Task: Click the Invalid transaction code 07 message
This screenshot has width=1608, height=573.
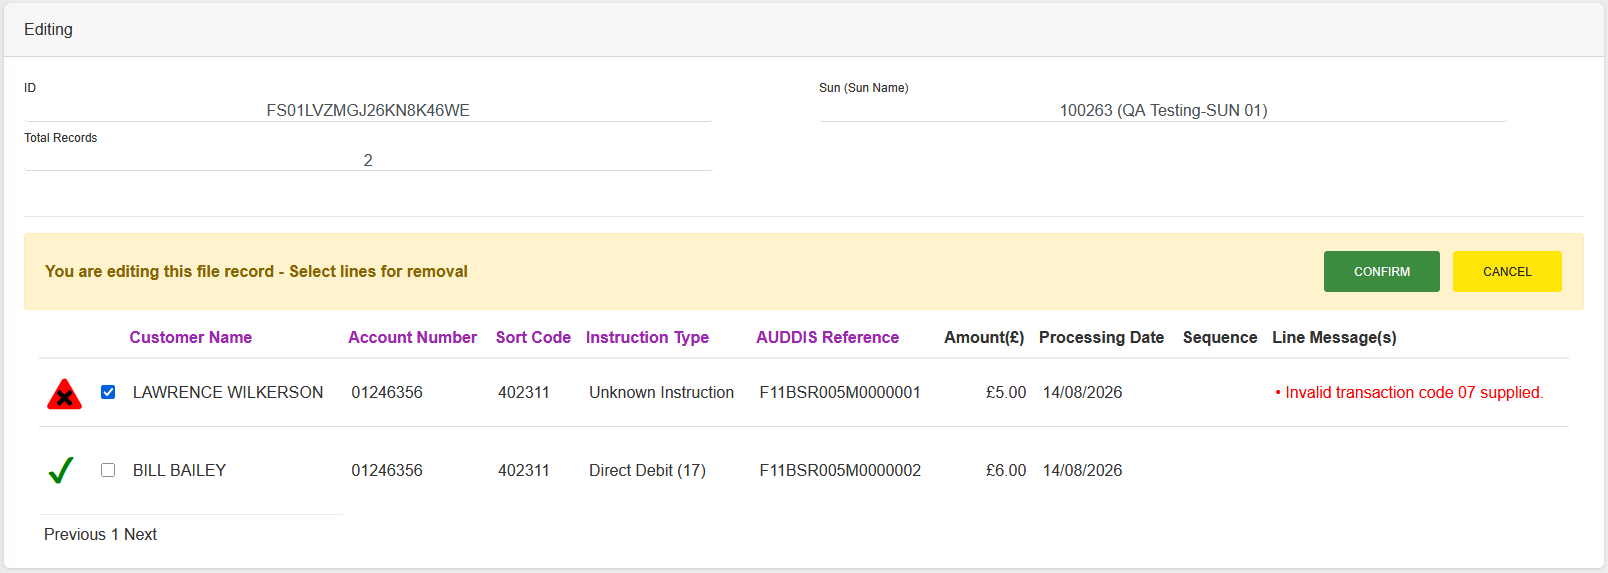Action: click(x=1409, y=393)
